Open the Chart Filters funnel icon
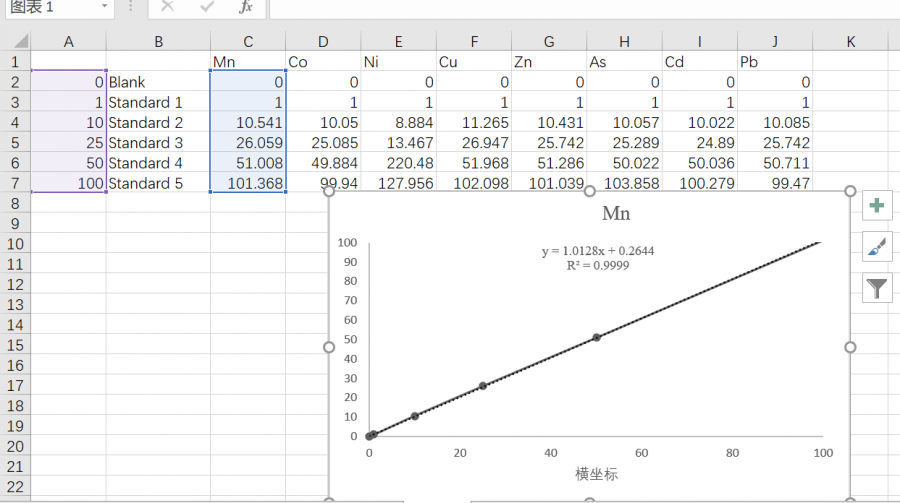Image resolution: width=900 pixels, height=503 pixels. click(877, 289)
